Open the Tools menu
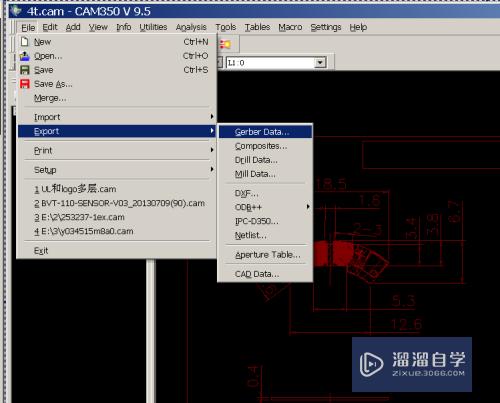The width and height of the screenshot is (500, 403). point(226,27)
